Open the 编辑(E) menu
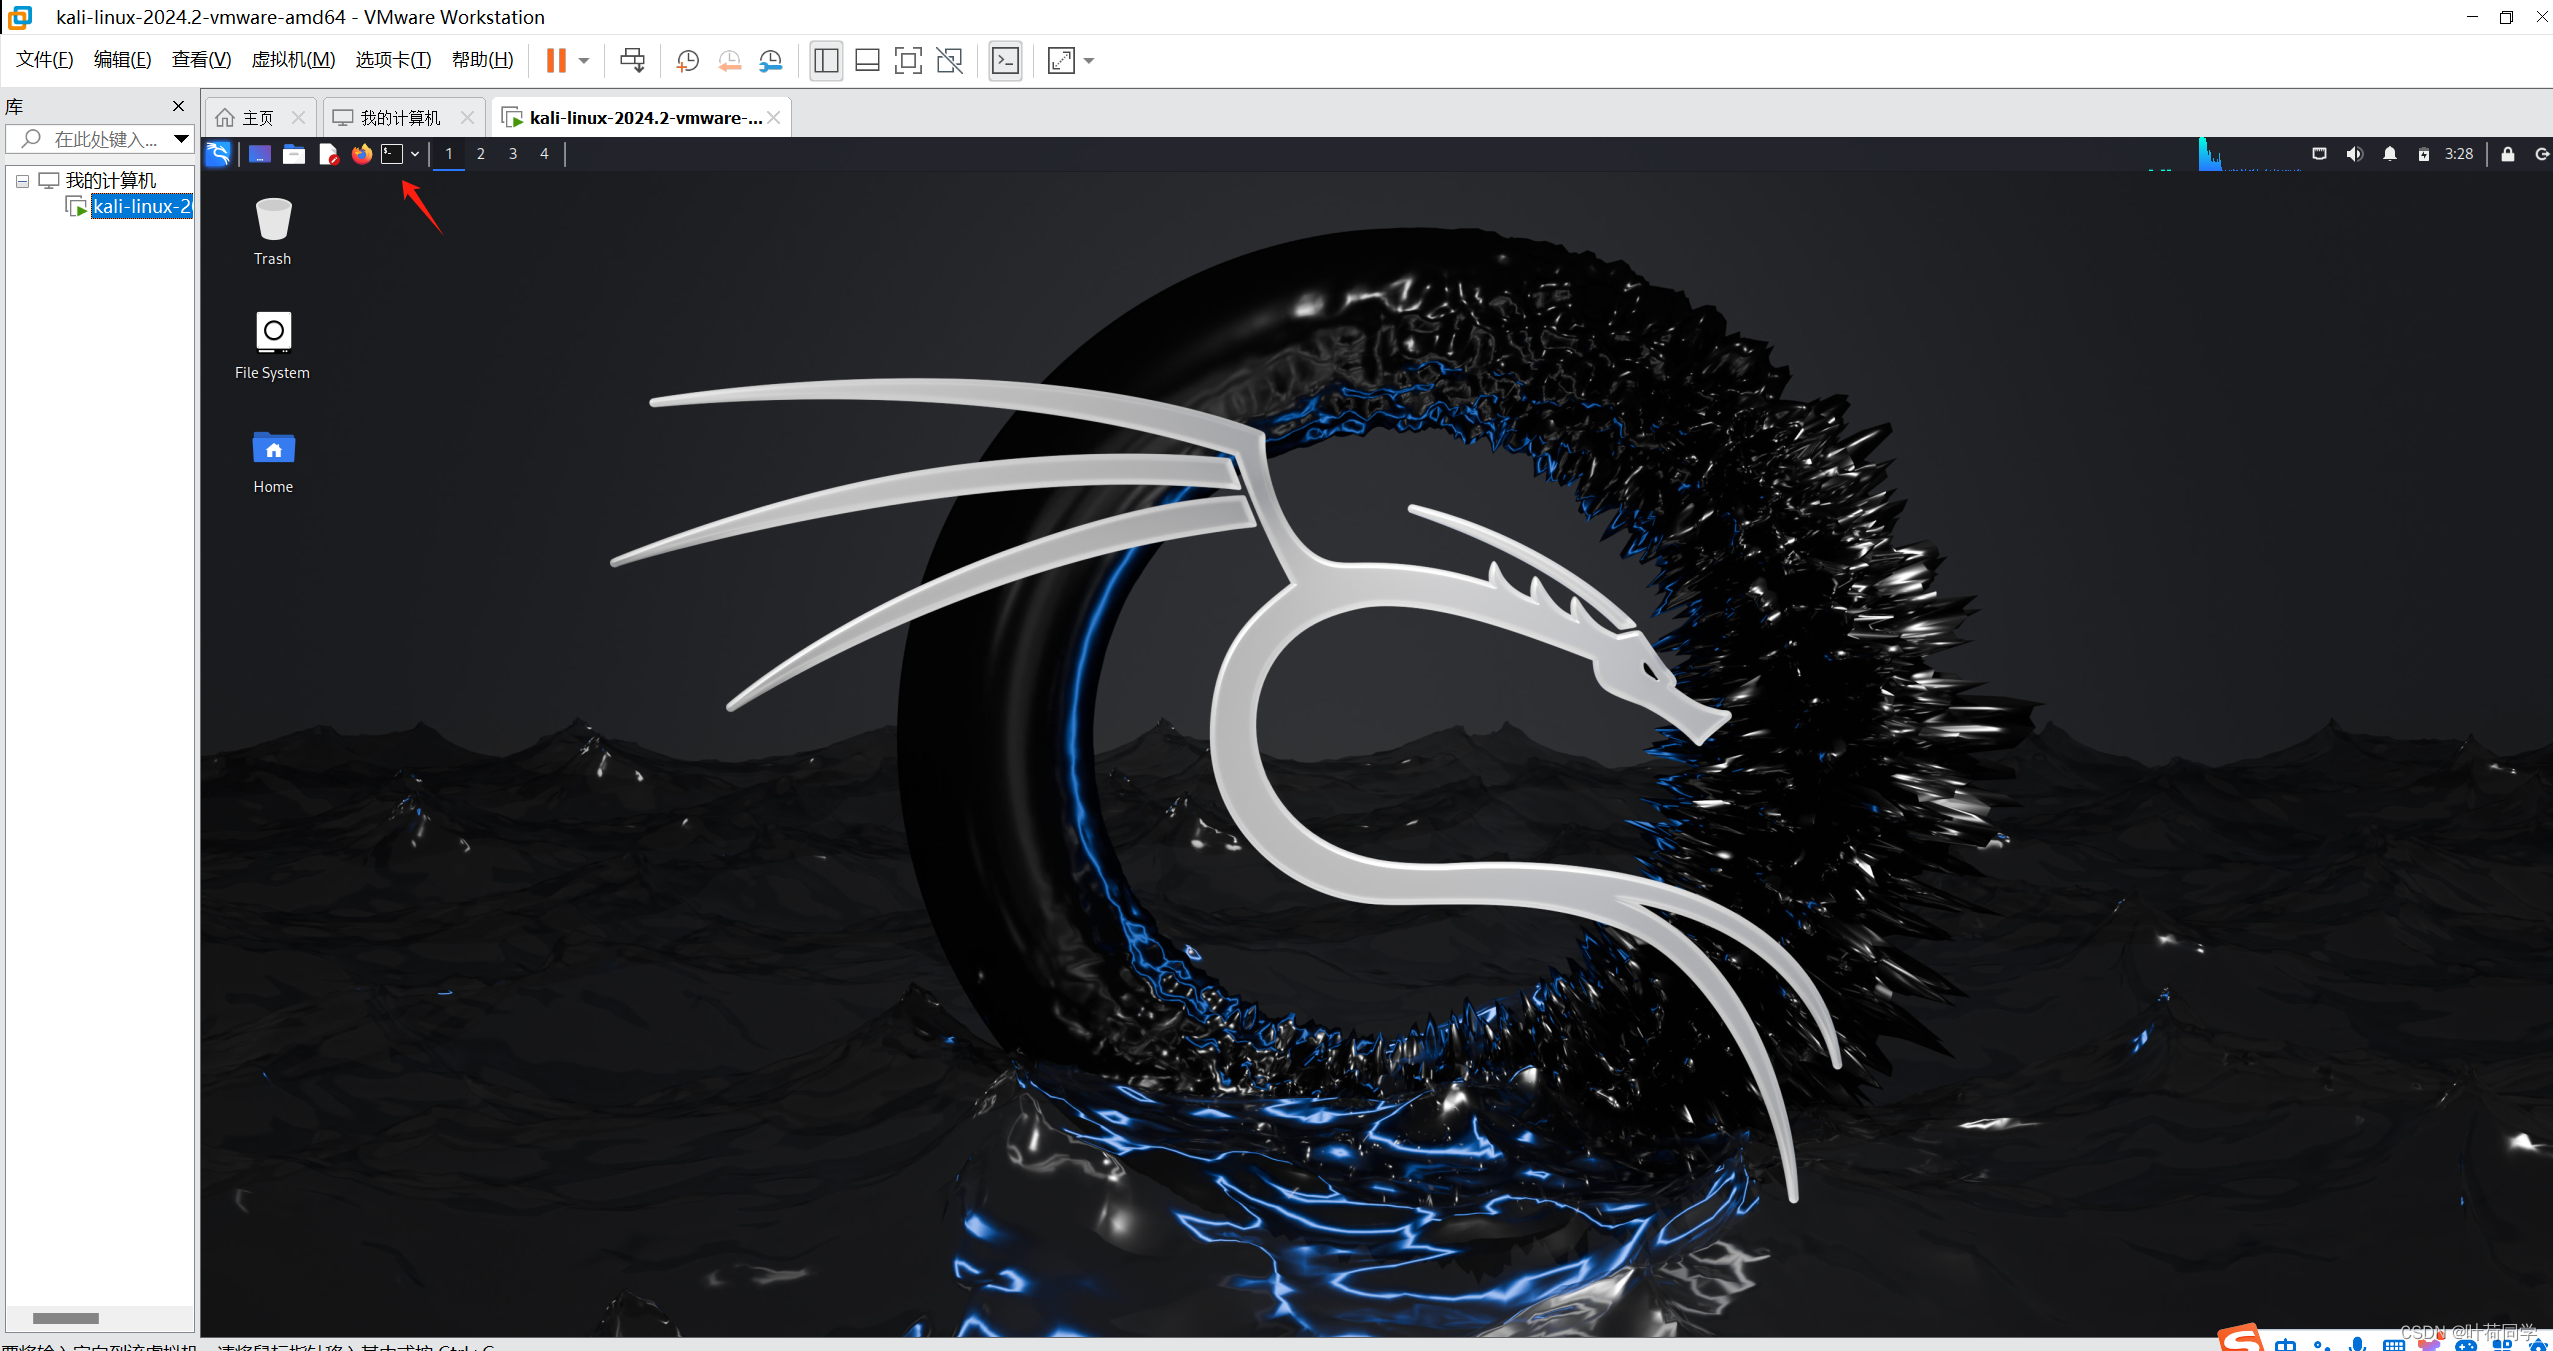The width and height of the screenshot is (2553, 1351). [x=122, y=60]
